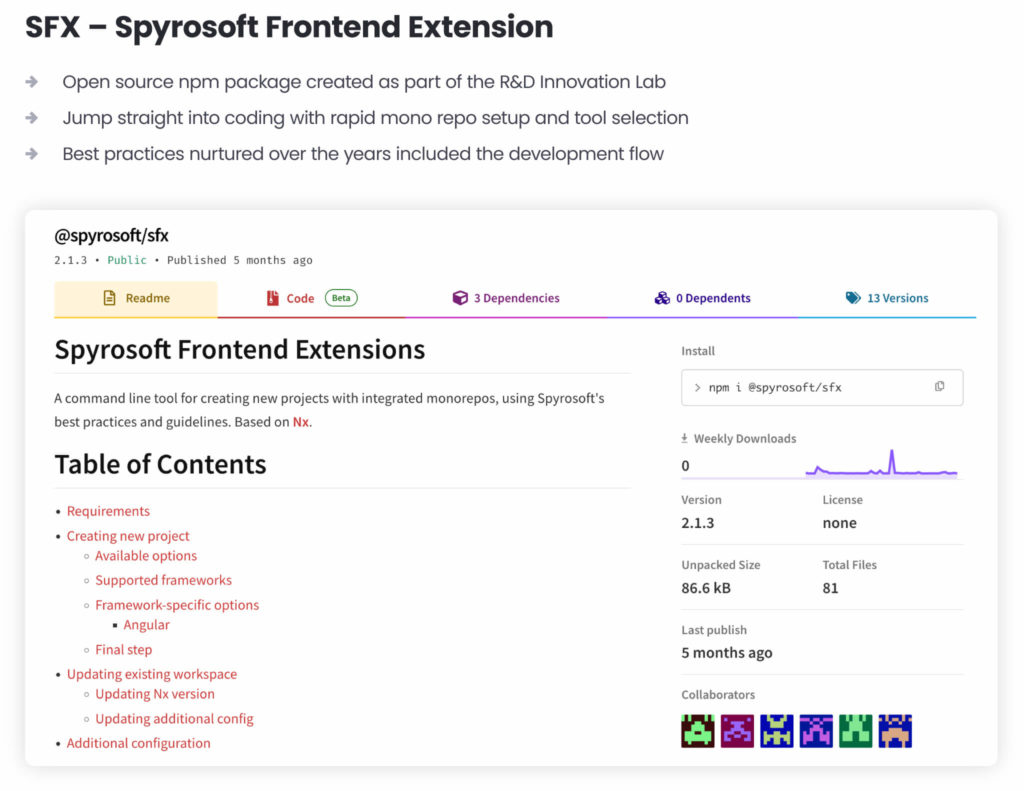
Task: Click the Requirements table of contents link
Action: click(x=108, y=511)
